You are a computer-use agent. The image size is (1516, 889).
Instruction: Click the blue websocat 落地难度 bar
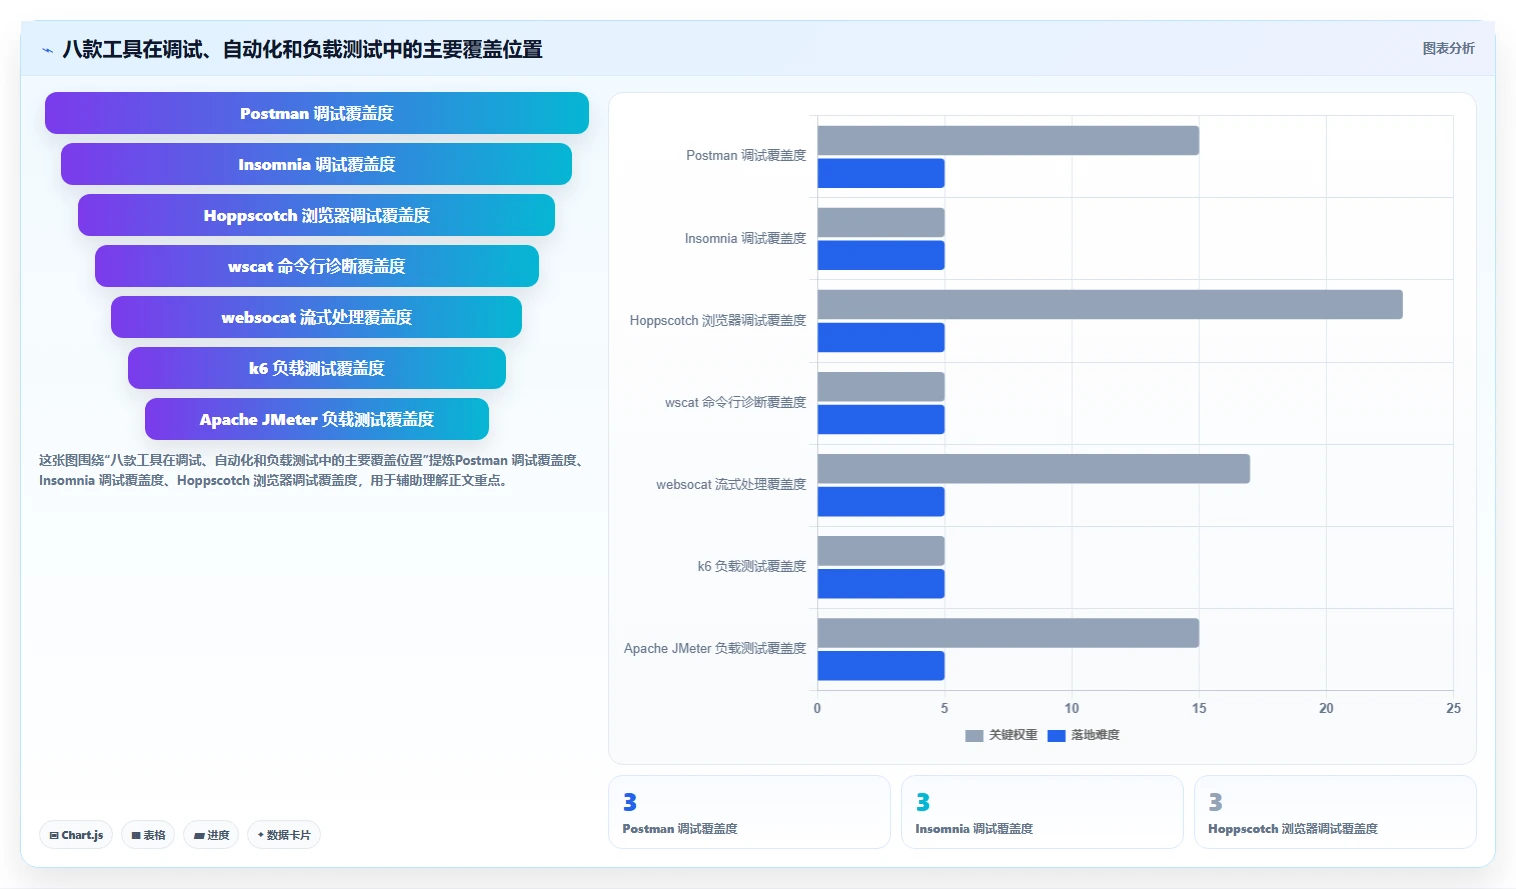click(881, 501)
